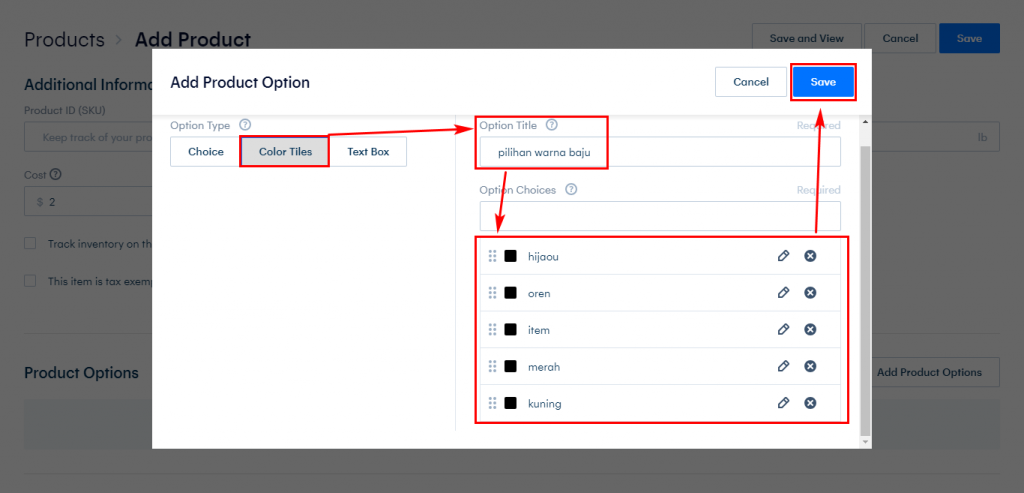Go to Products breadcrumb link
Image resolution: width=1024 pixels, height=493 pixels.
[64, 39]
